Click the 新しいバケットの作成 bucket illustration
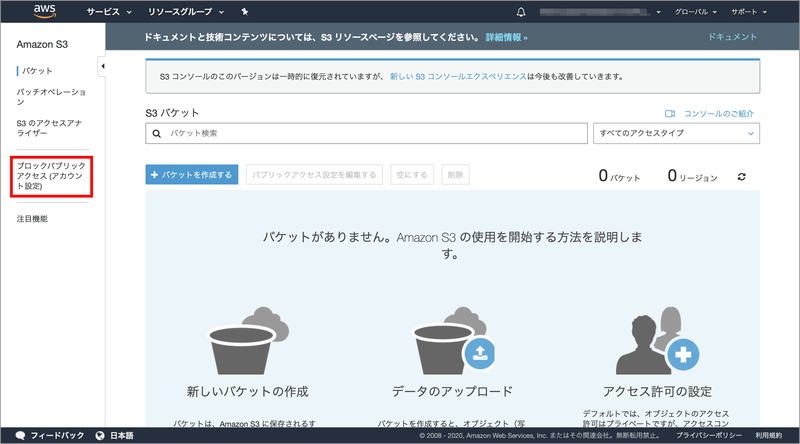Image resolution: width=800 pixels, height=444 pixels. [x=248, y=340]
